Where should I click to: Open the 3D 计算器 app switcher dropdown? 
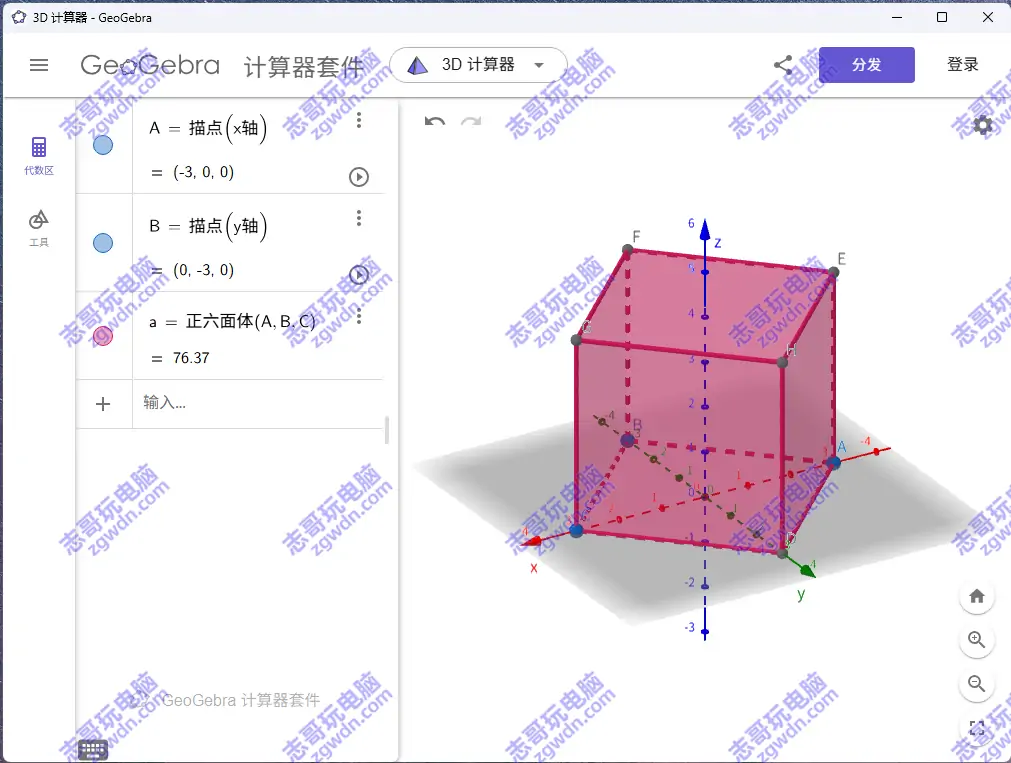(477, 63)
